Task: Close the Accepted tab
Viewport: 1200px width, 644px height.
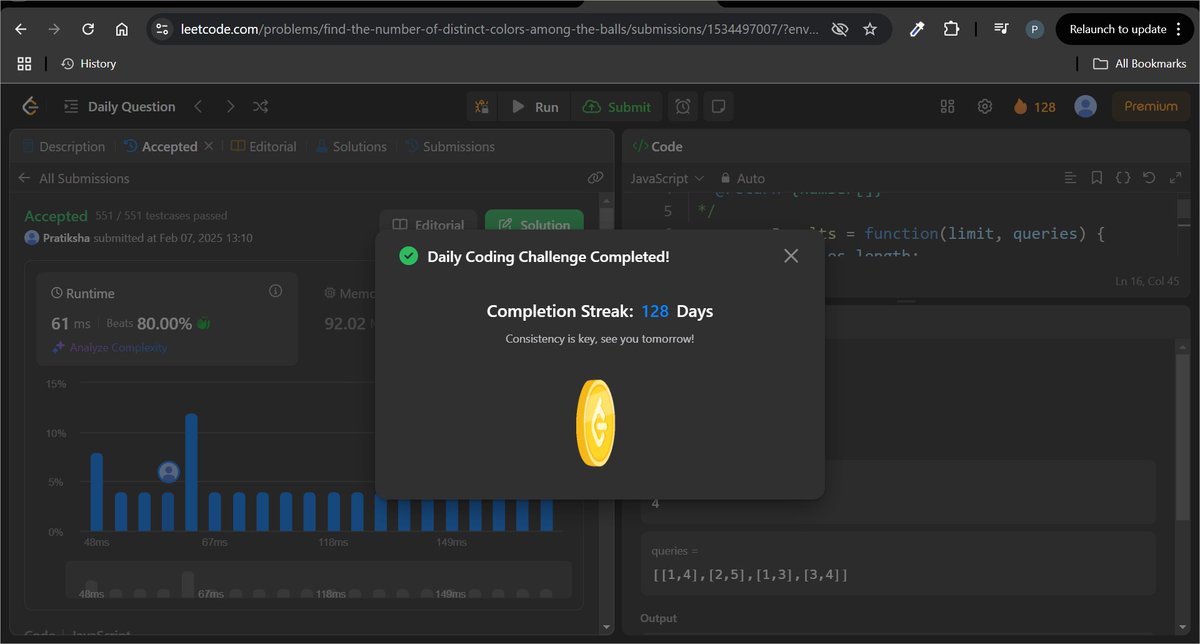Action: 208,146
